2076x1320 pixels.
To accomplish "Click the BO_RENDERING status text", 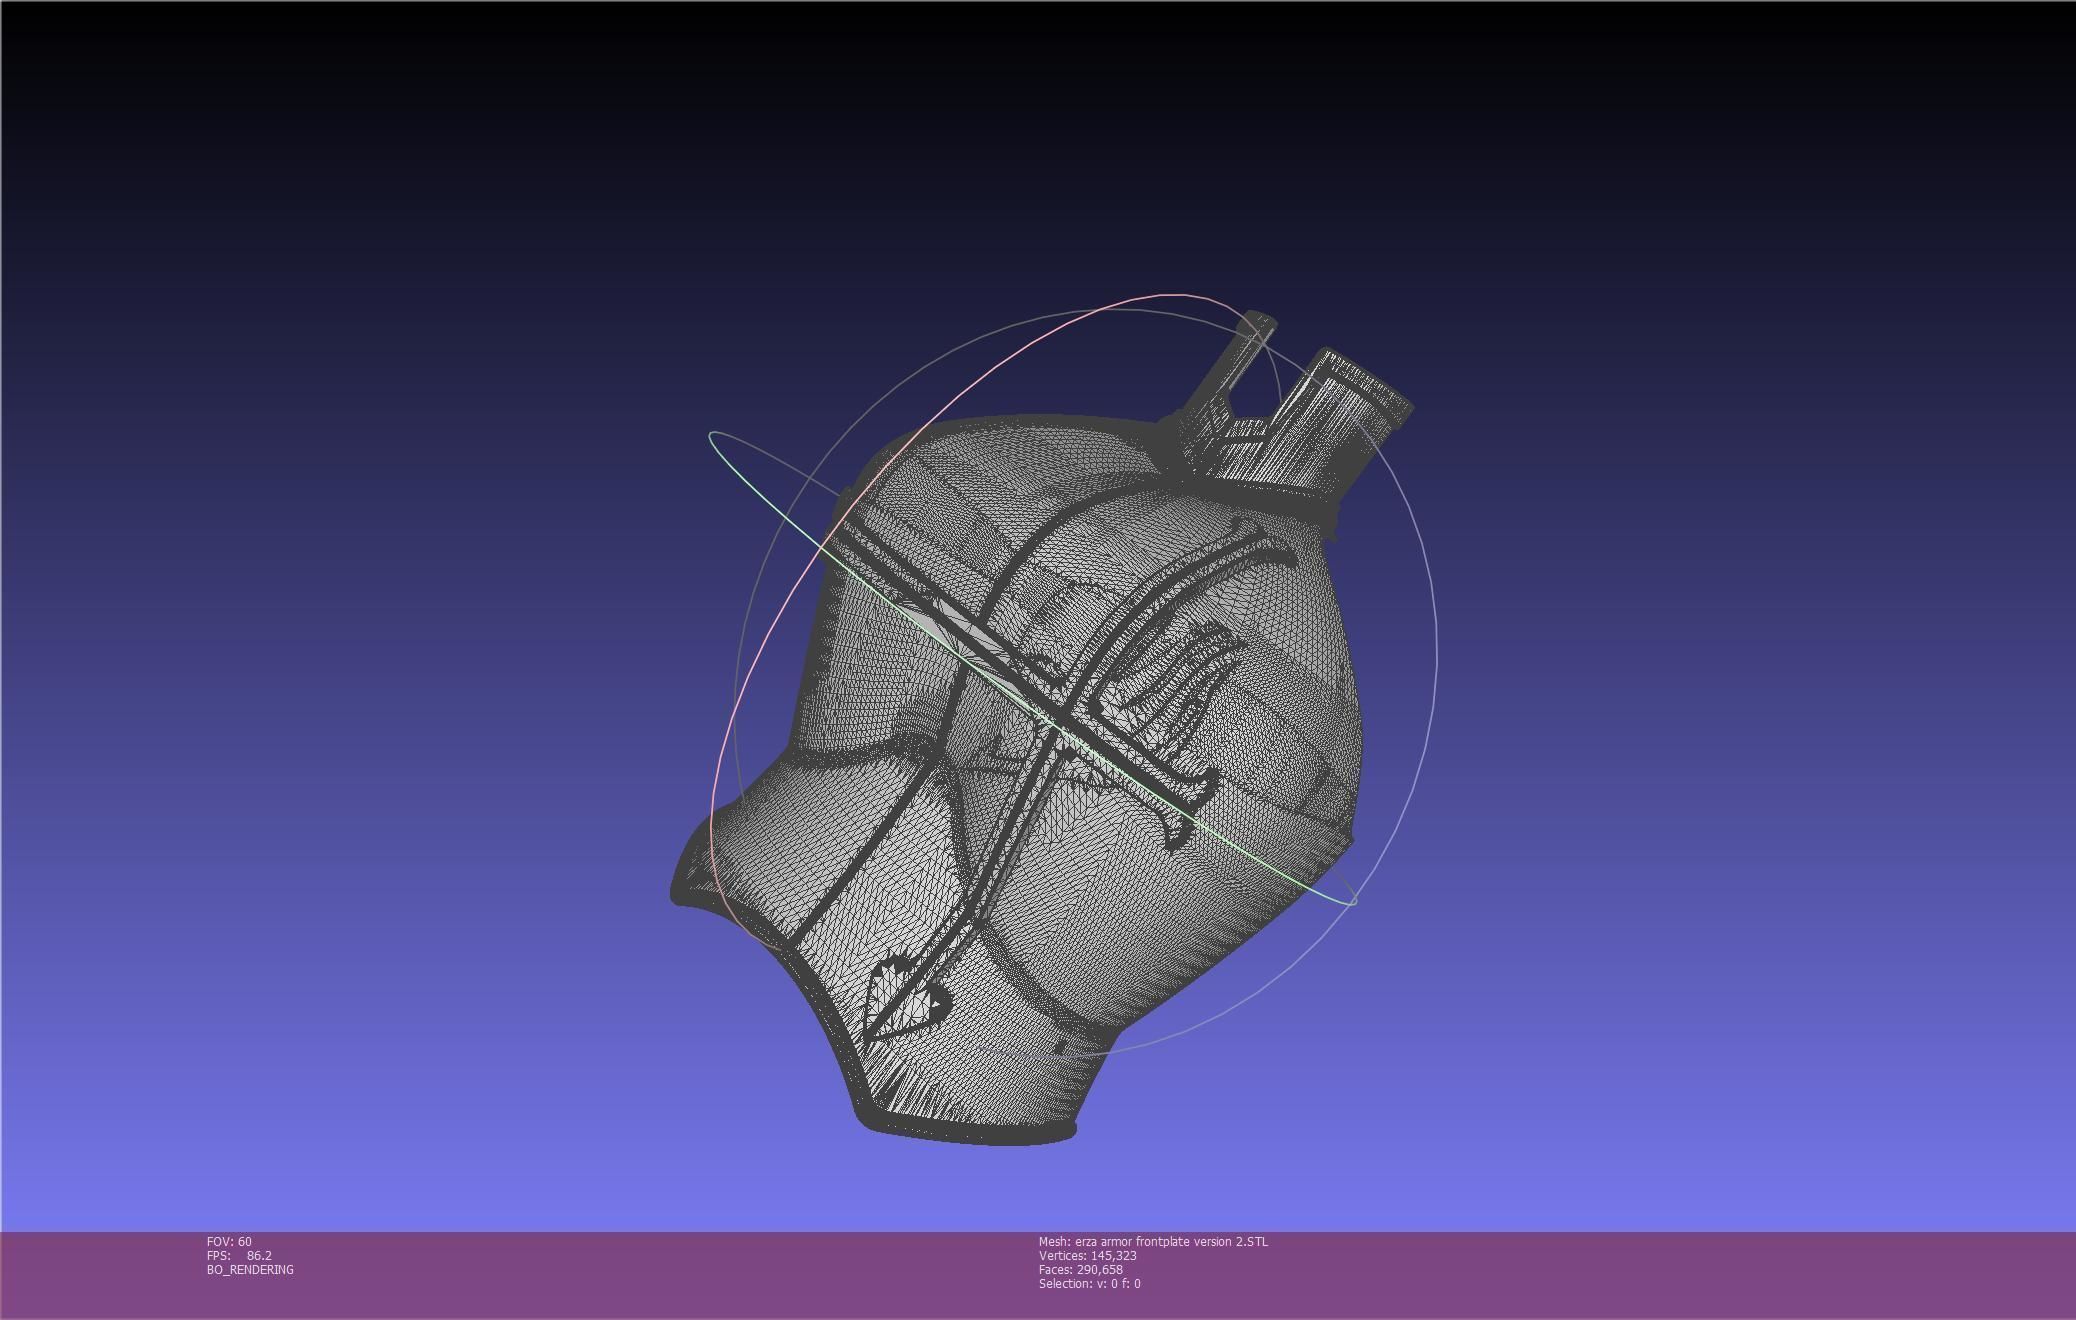I will [250, 1269].
